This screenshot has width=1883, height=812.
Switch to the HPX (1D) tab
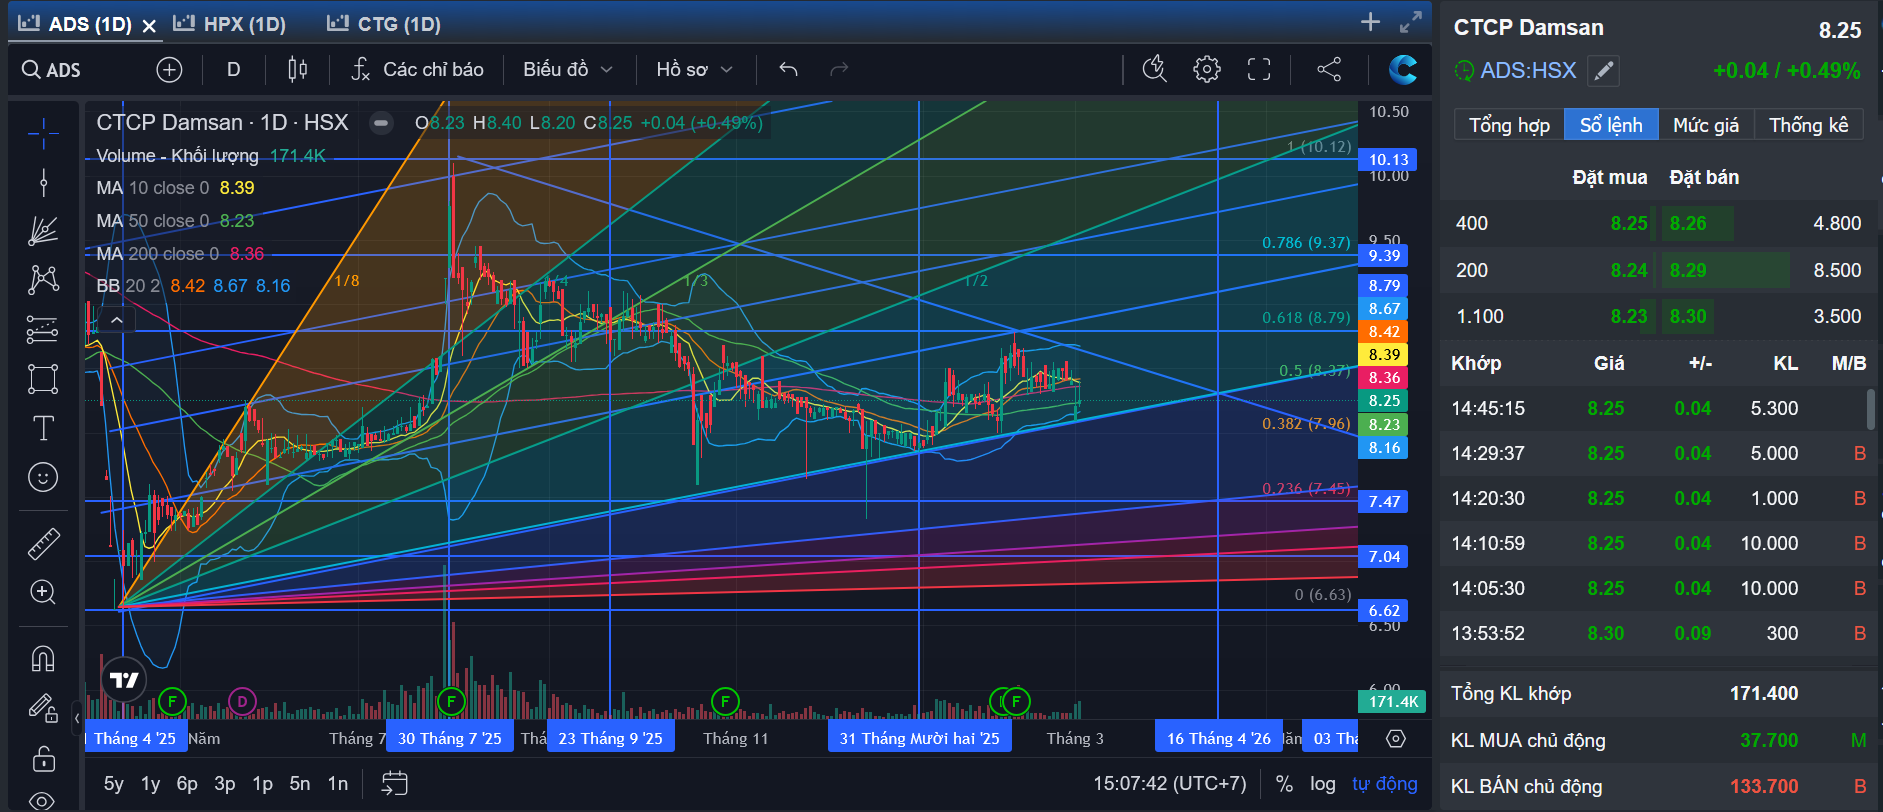(230, 24)
